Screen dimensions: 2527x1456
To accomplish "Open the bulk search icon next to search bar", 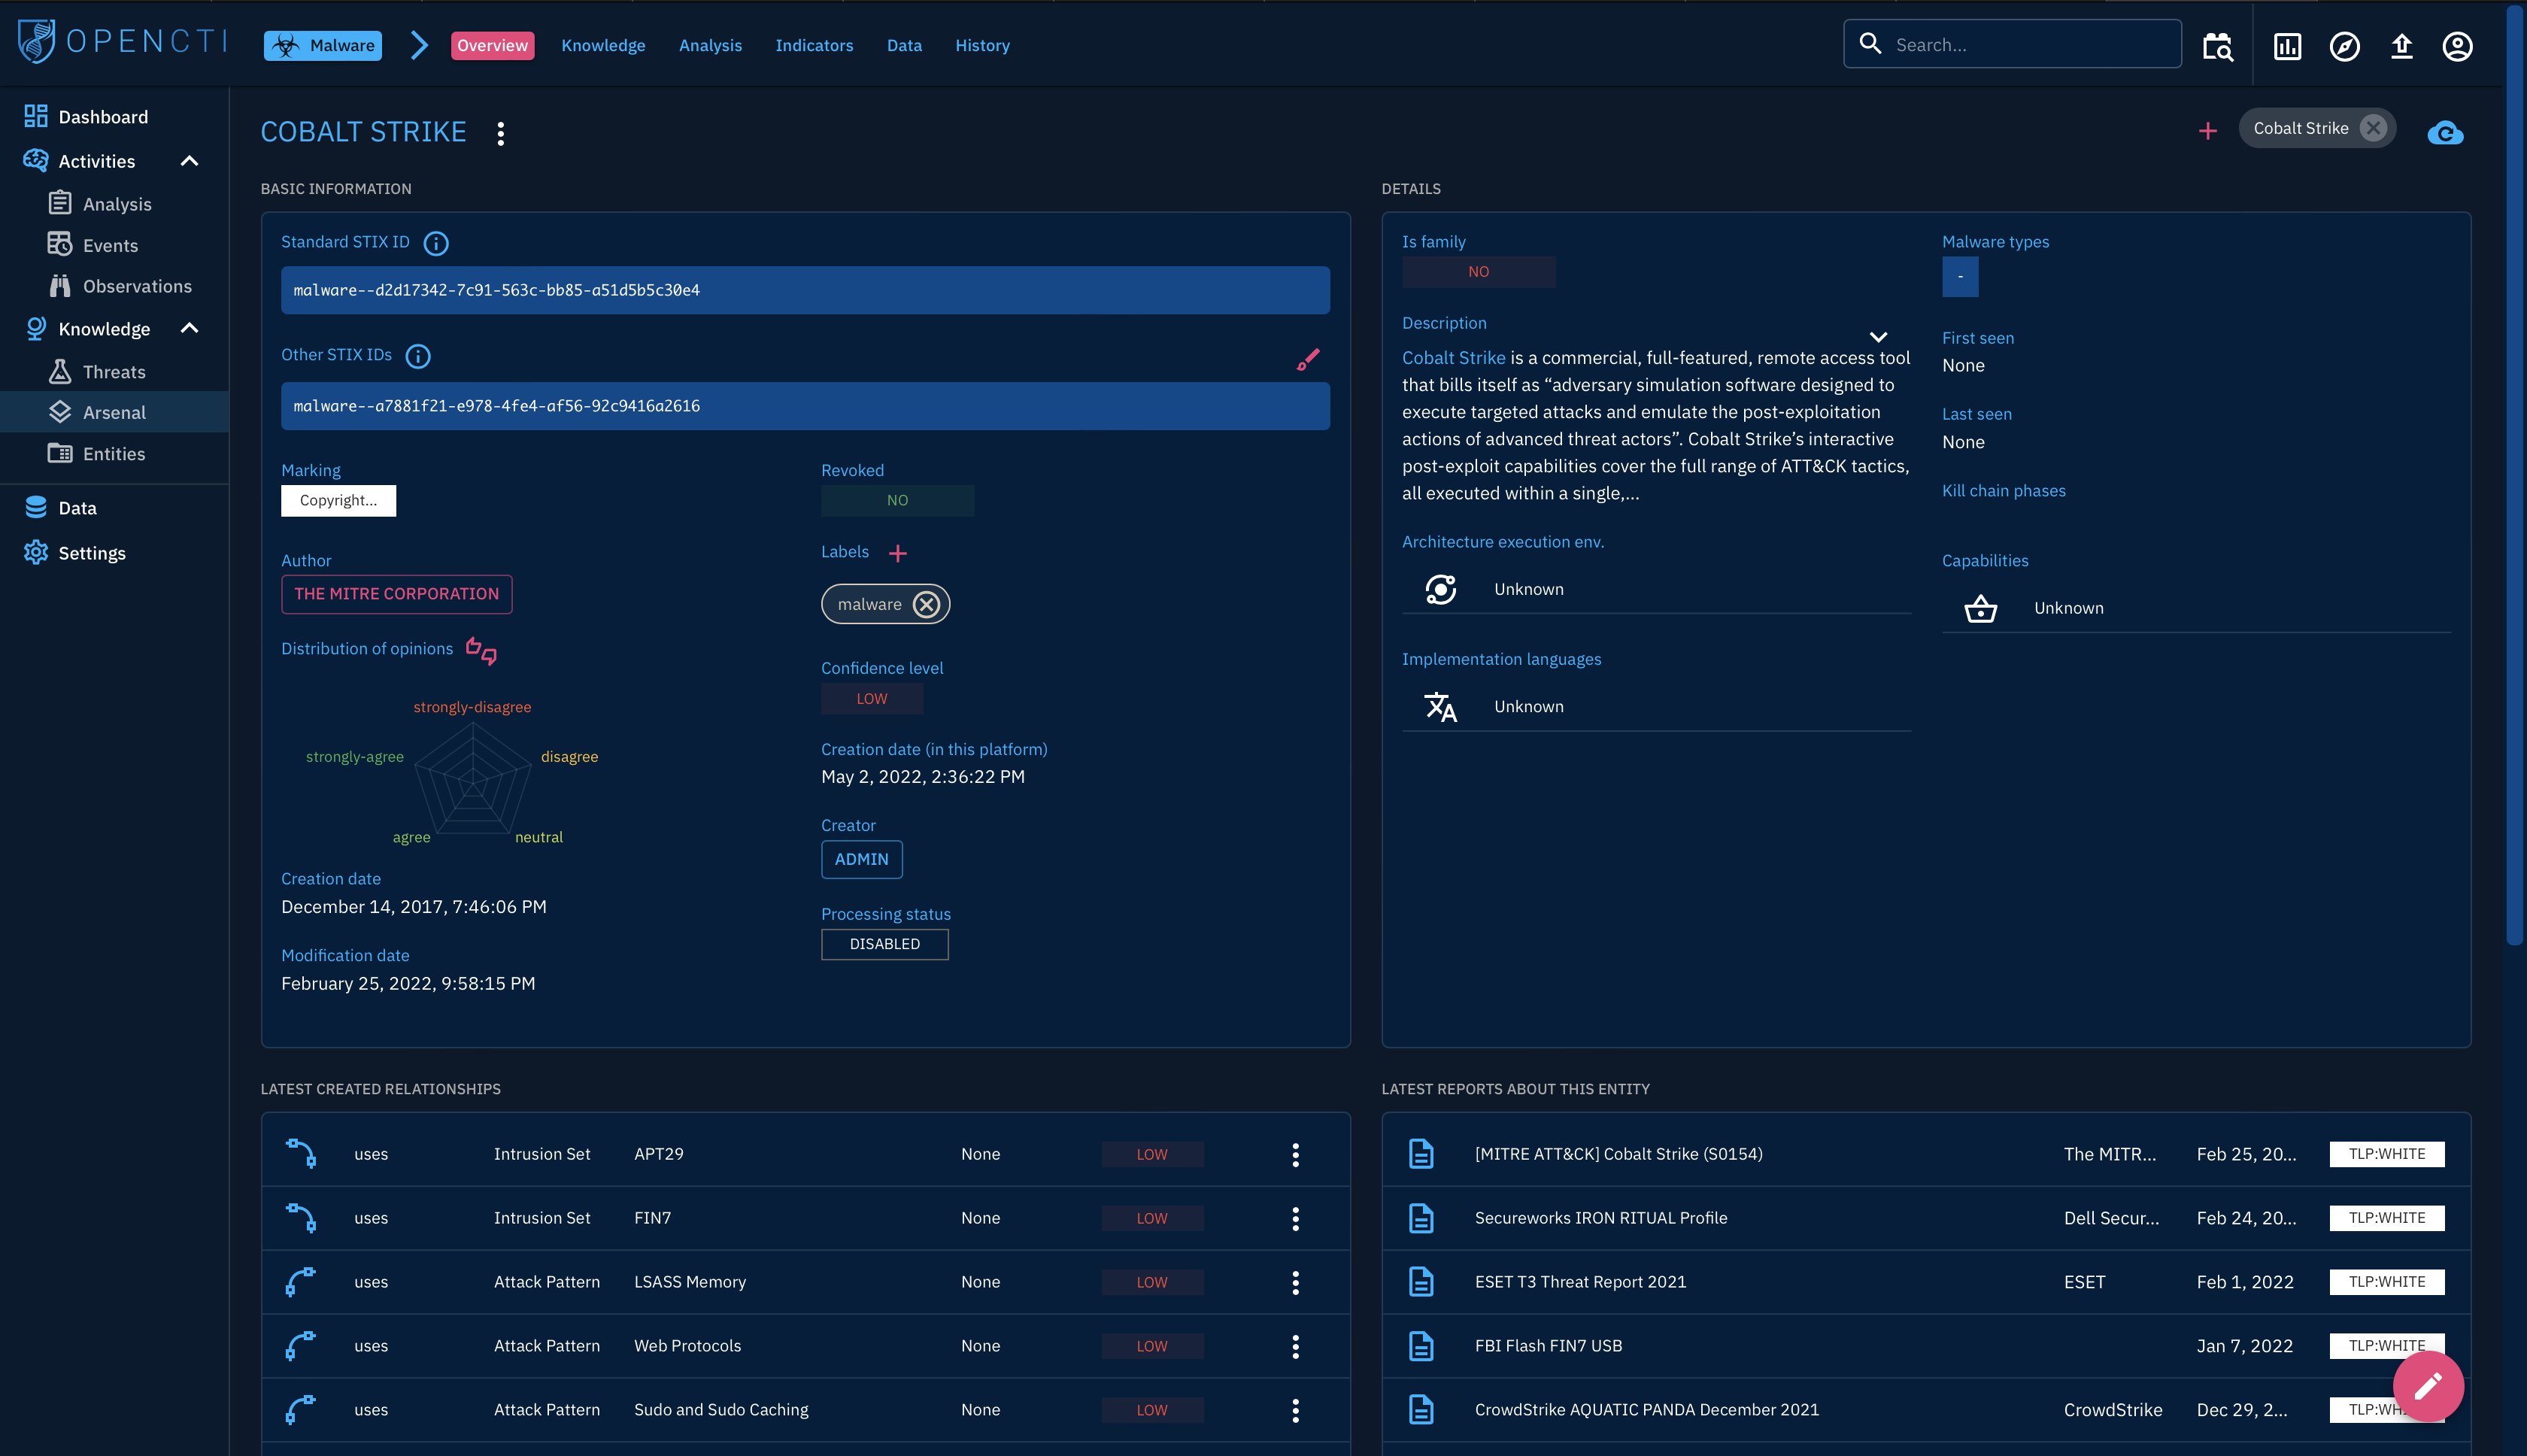I will pyautogui.click(x=2217, y=46).
